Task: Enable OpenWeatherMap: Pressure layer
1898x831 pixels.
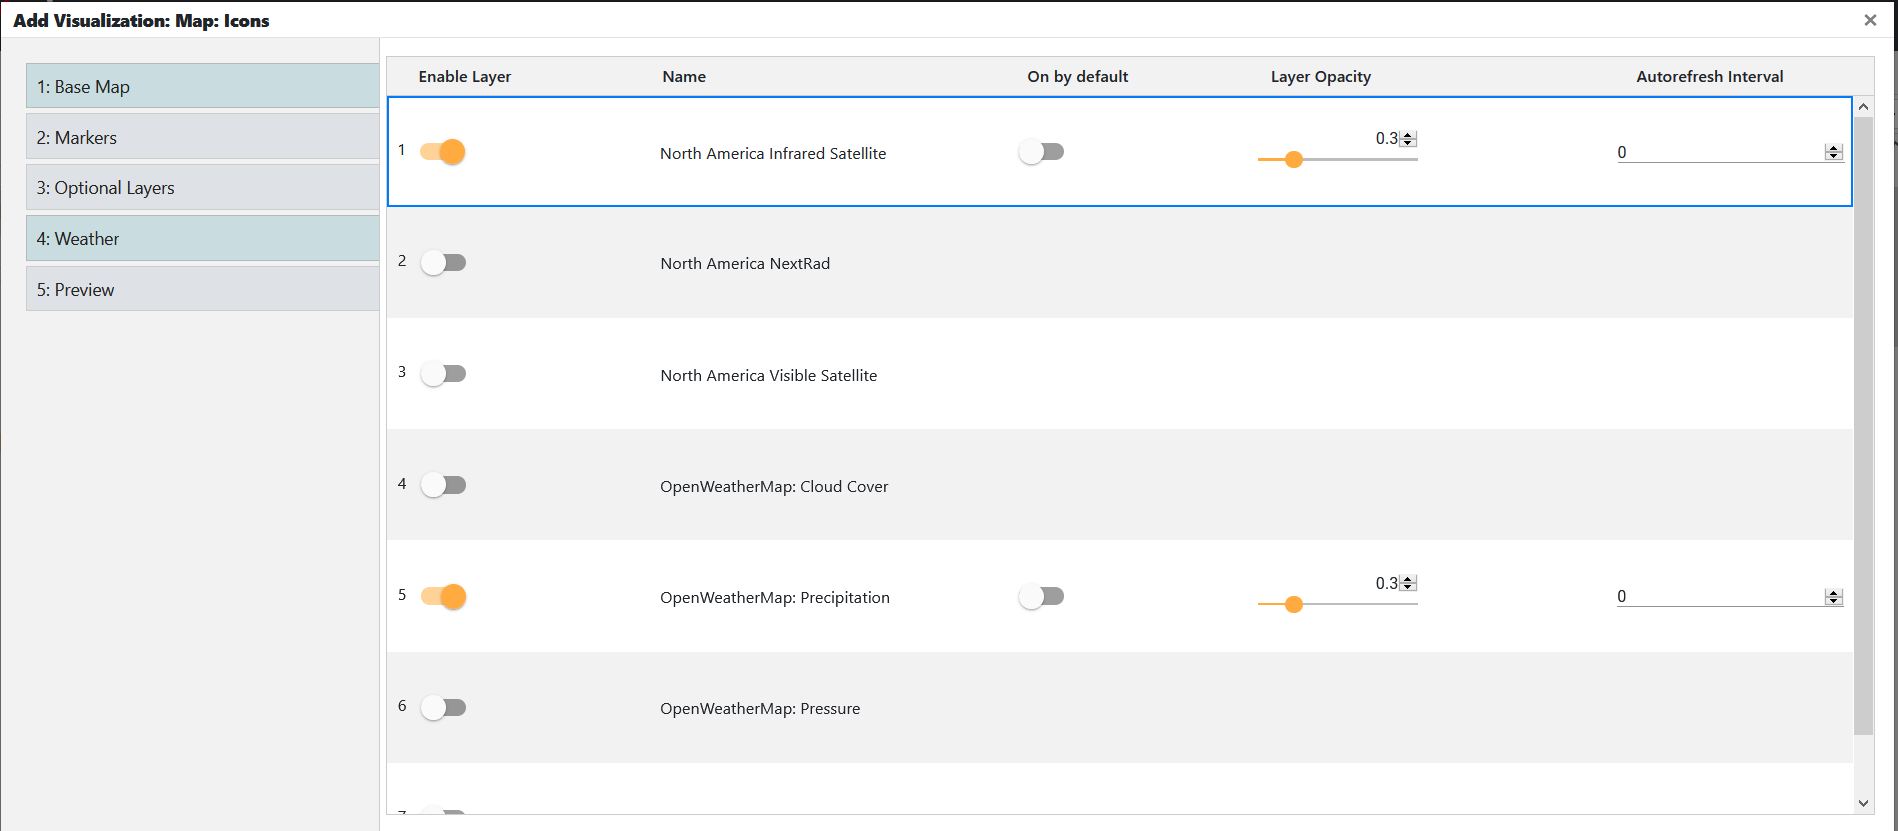Action: tap(443, 708)
